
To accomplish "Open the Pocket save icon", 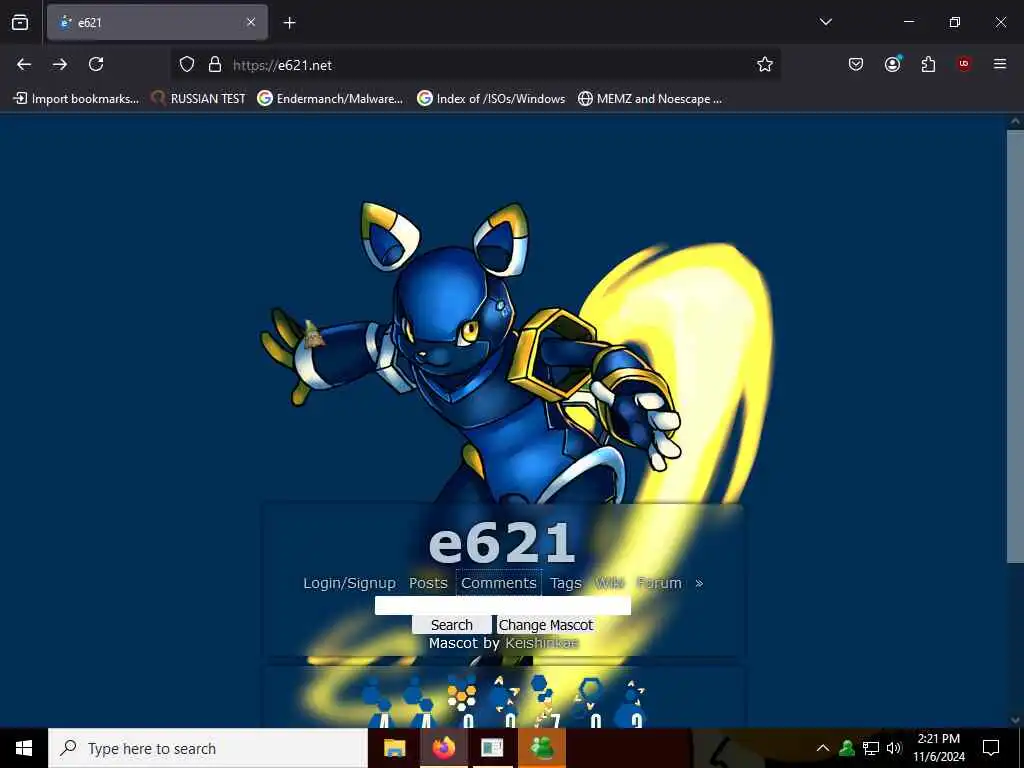I will click(856, 64).
